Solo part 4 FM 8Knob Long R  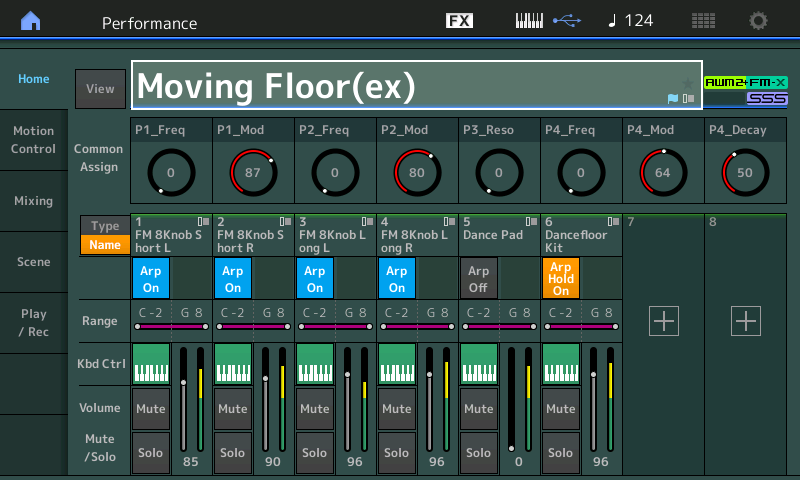tap(397, 452)
